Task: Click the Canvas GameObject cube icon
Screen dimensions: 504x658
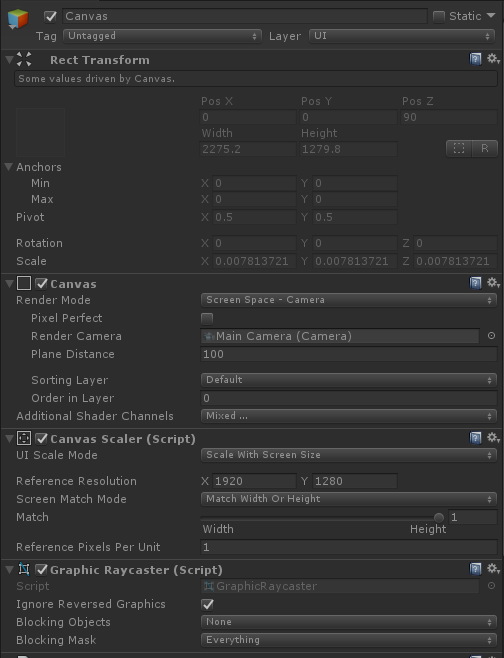Action: tap(18, 19)
